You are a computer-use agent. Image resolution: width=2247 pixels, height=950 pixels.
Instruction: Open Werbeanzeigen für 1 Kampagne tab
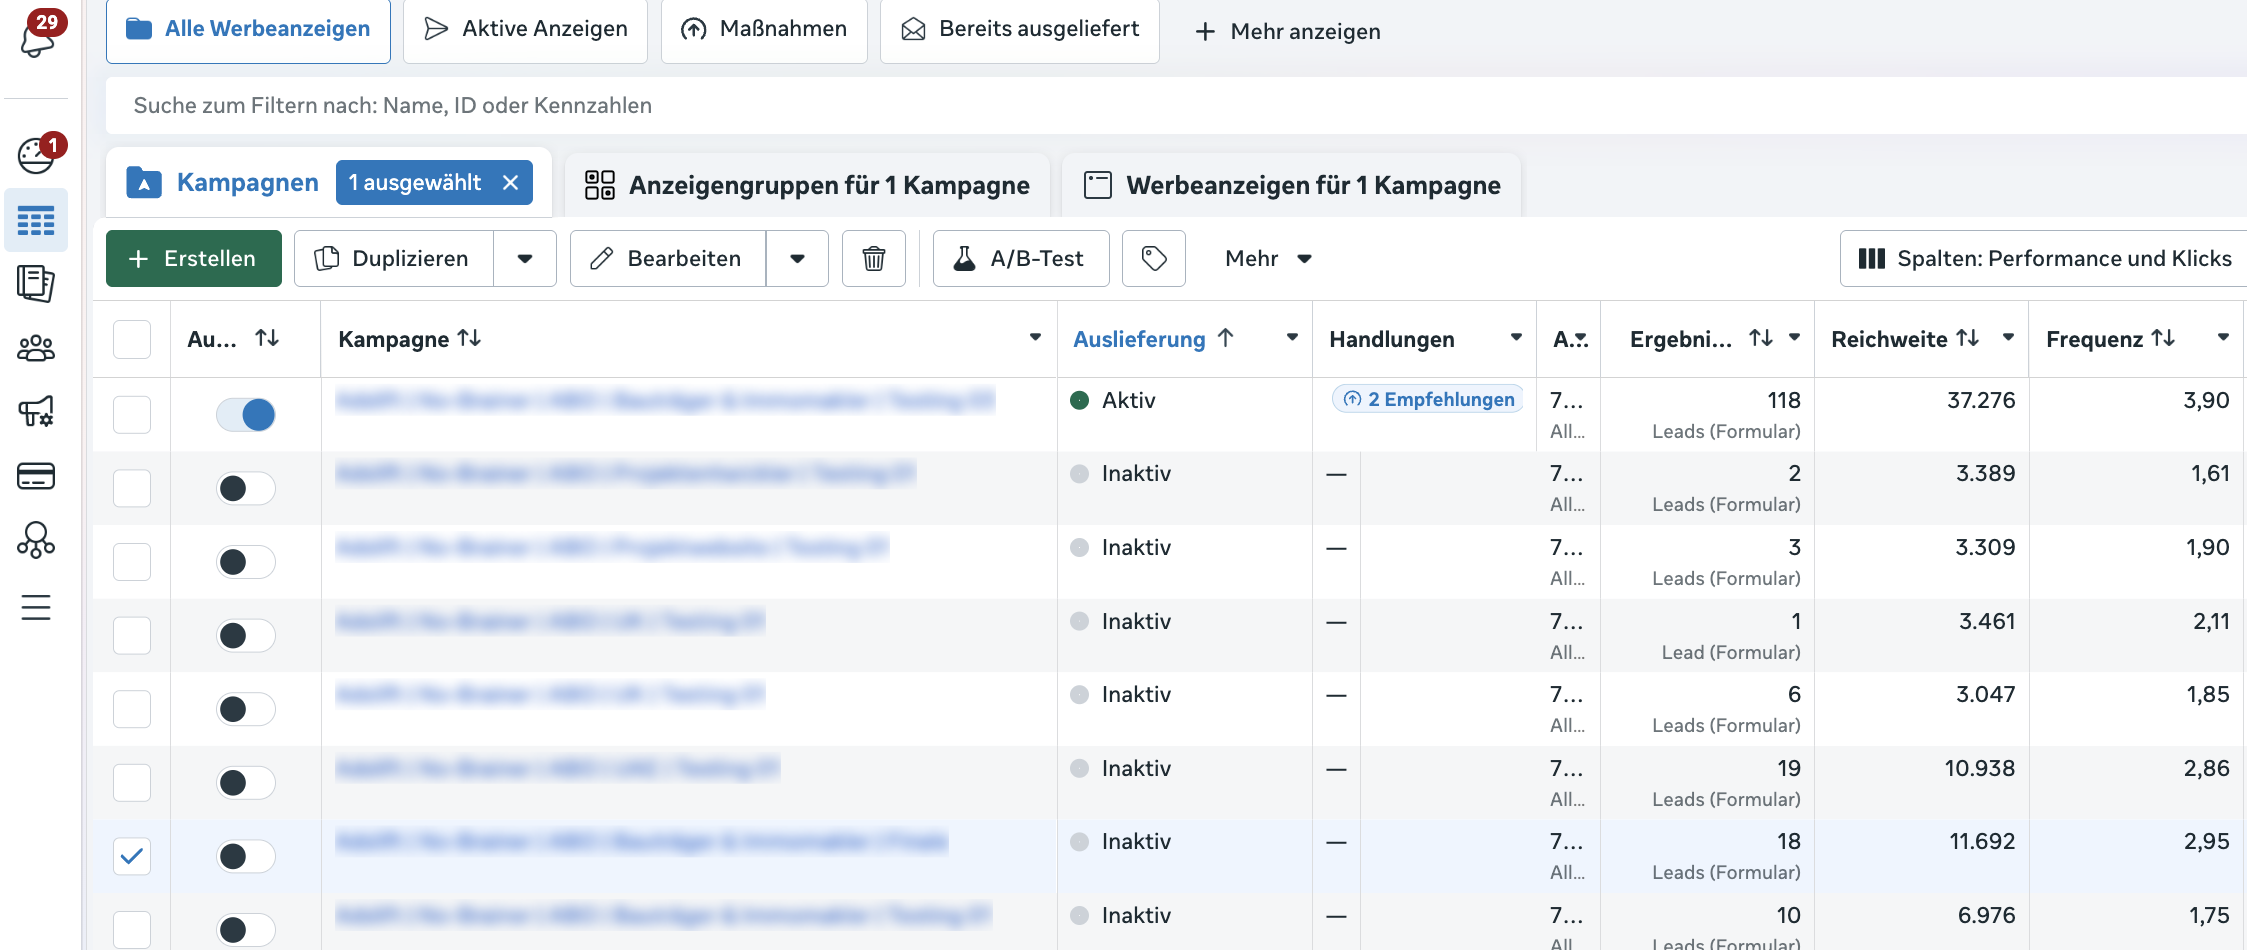pos(1292,185)
